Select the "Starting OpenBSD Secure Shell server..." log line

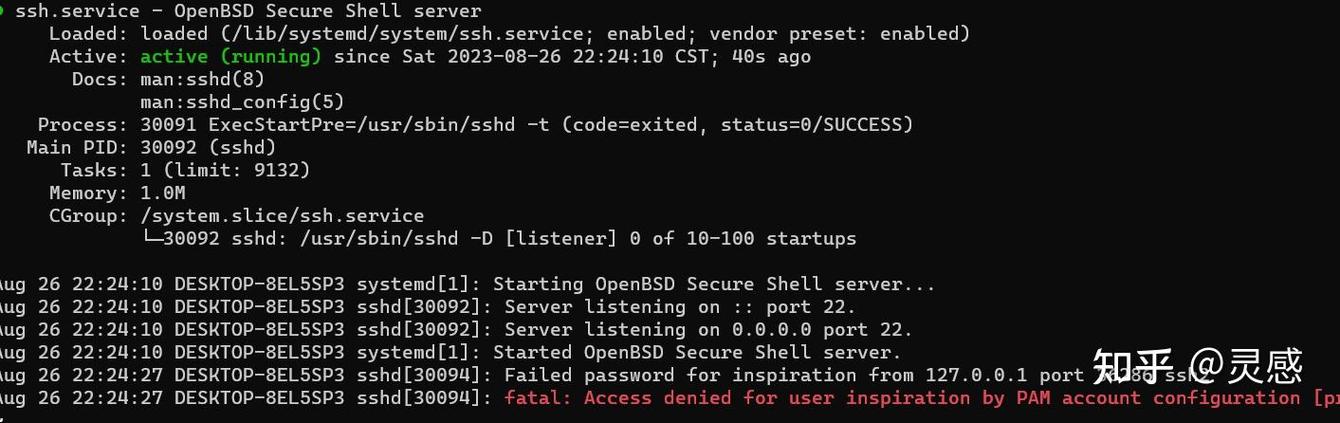click(x=713, y=284)
